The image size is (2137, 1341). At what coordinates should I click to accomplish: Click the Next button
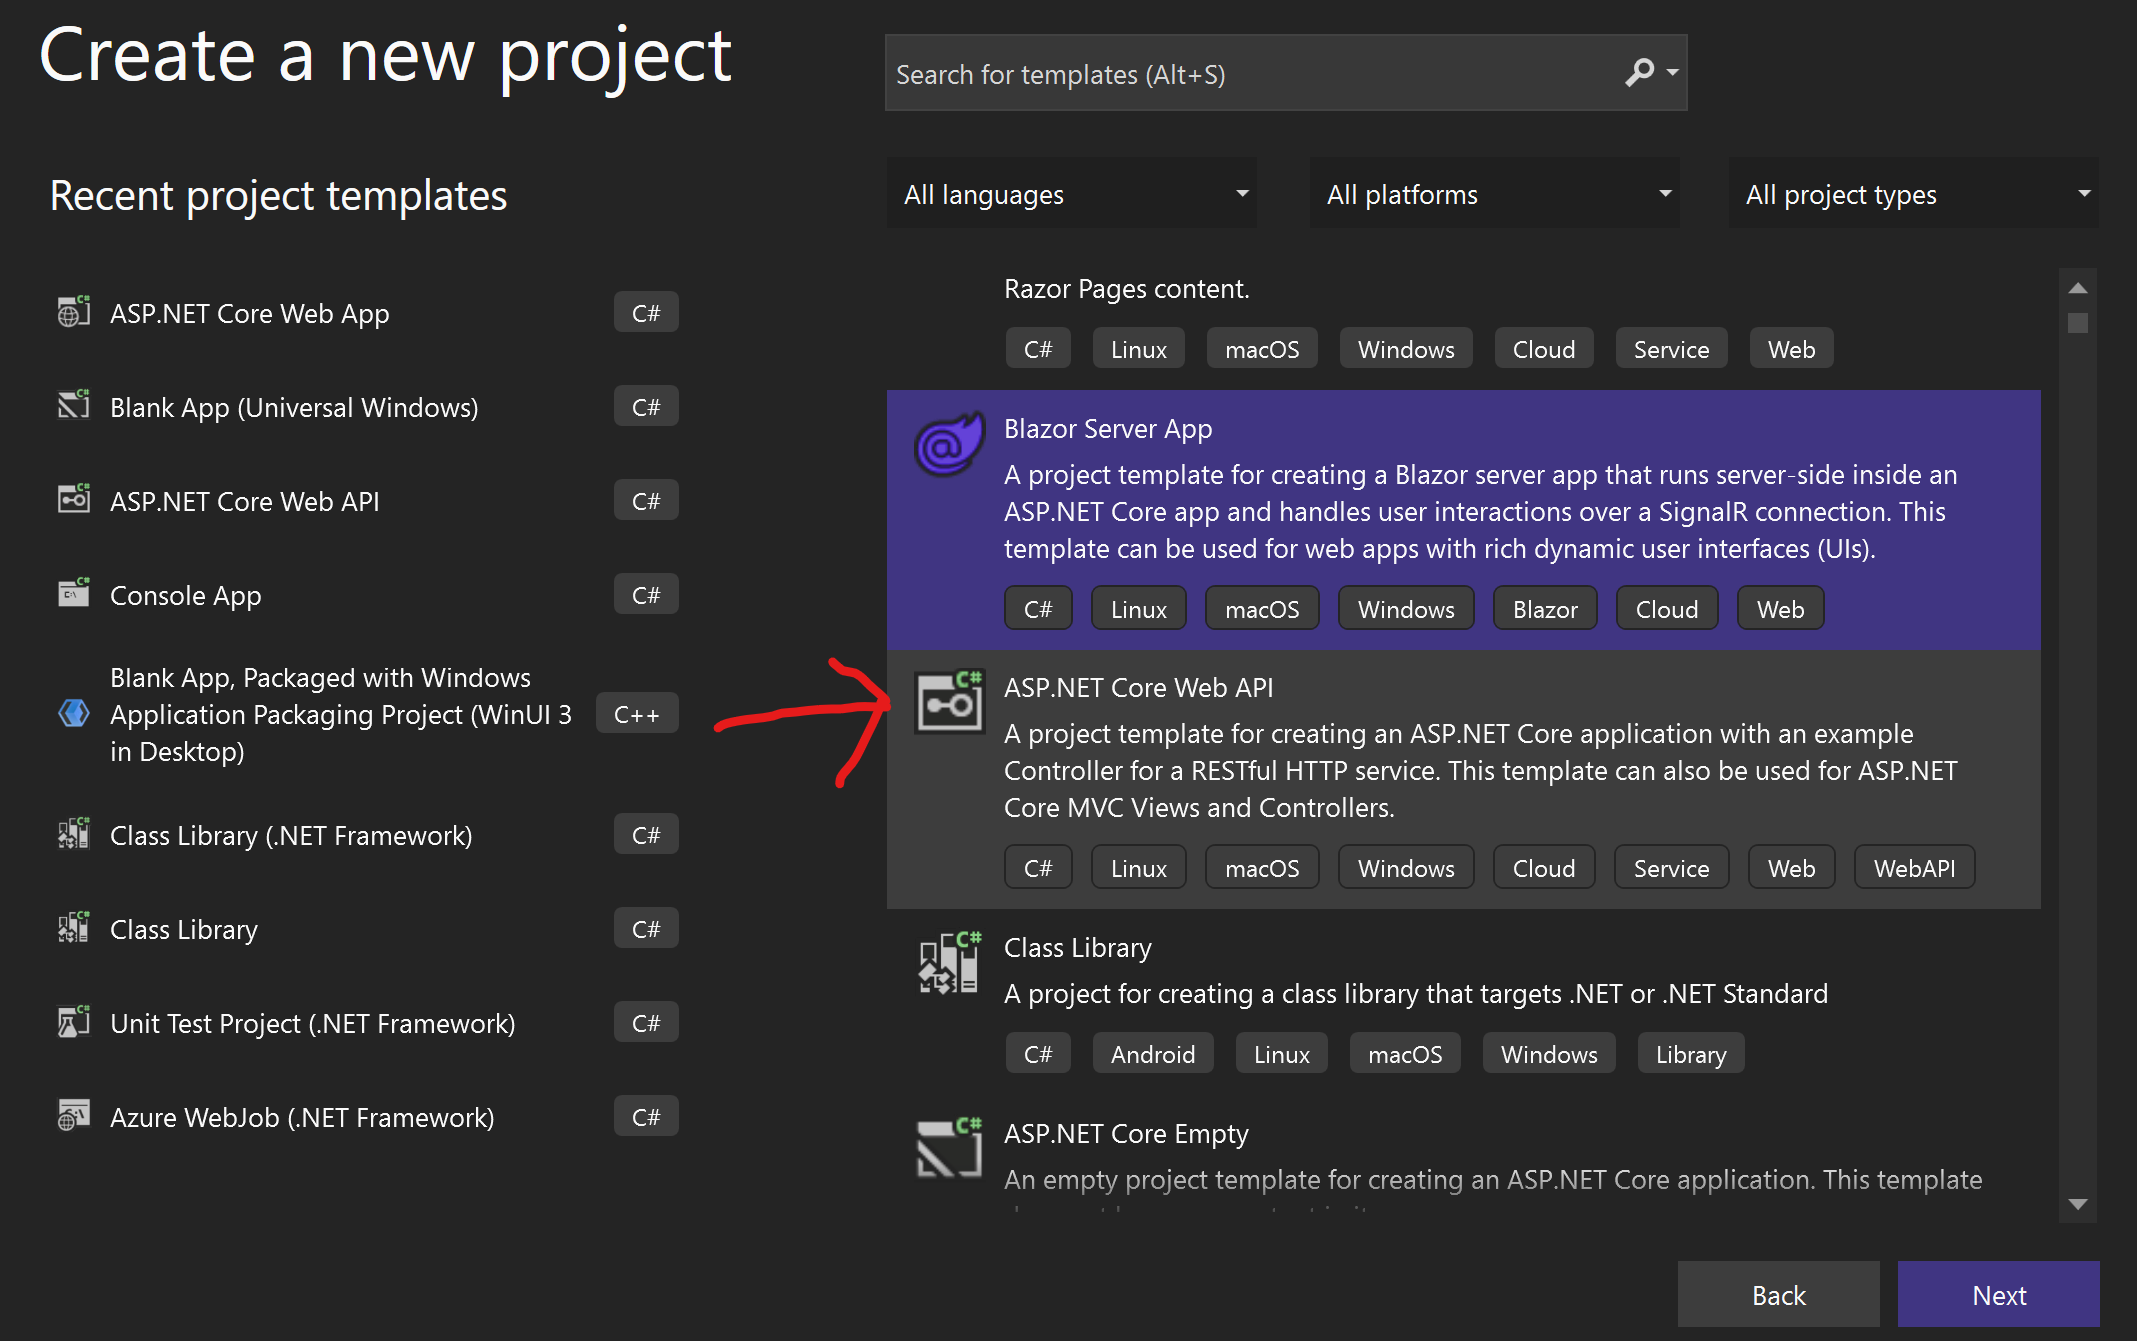(x=1998, y=1295)
